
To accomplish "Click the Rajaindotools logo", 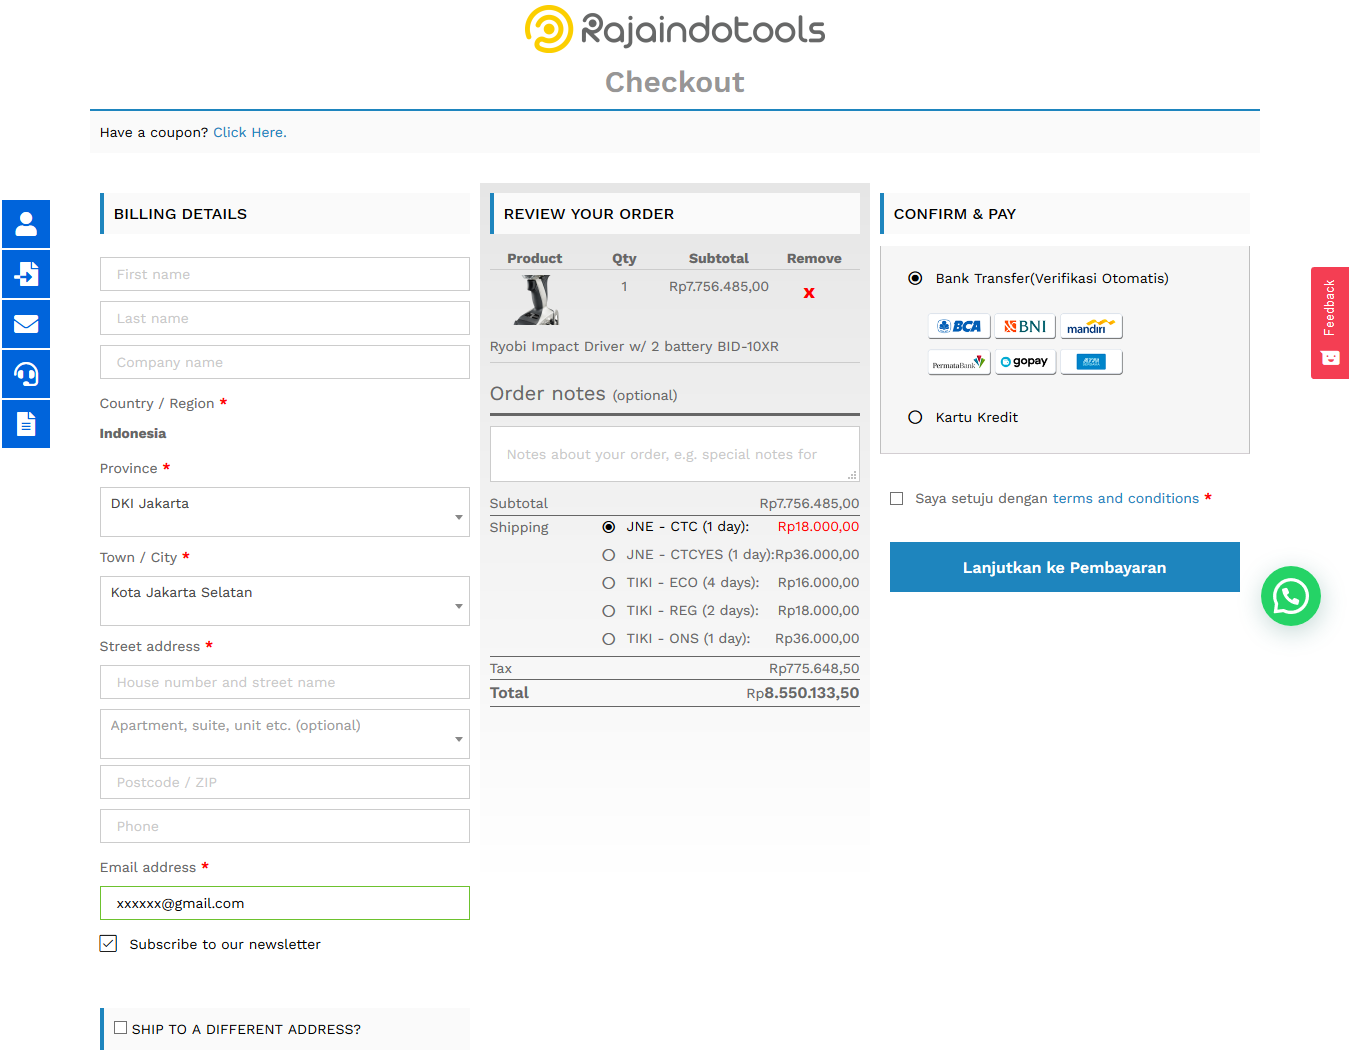I will click(675, 29).
